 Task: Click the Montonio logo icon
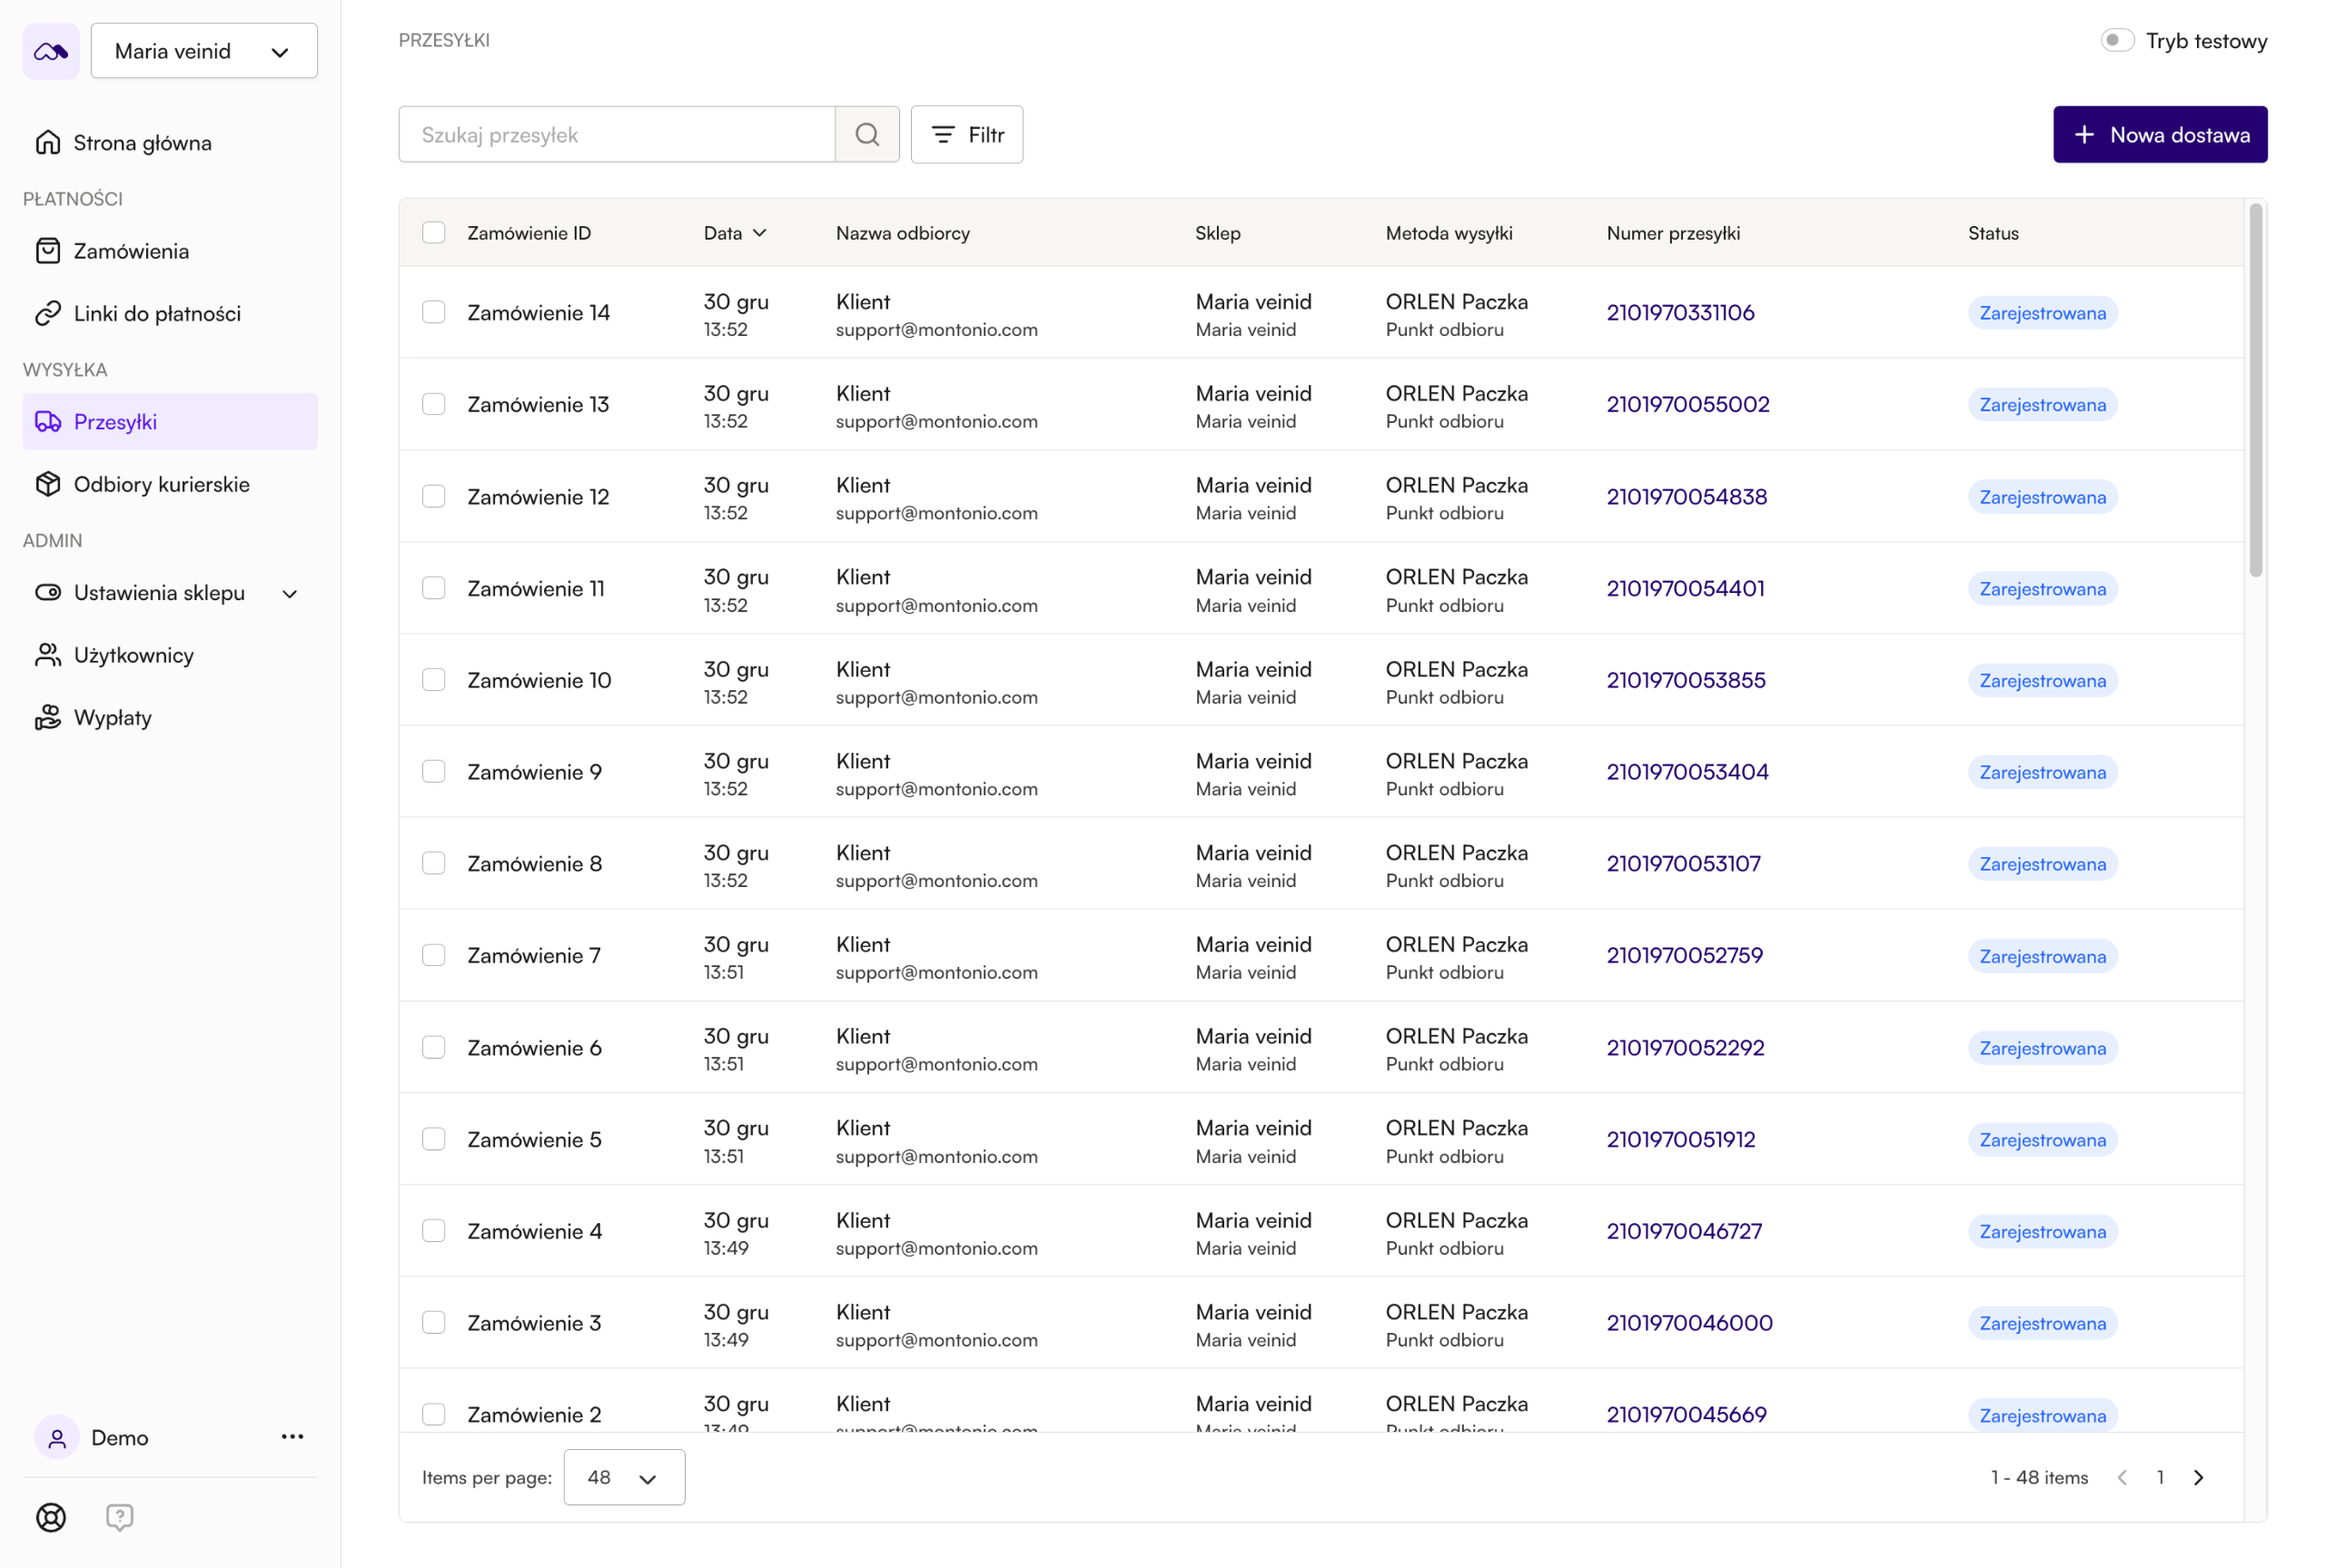click(51, 51)
